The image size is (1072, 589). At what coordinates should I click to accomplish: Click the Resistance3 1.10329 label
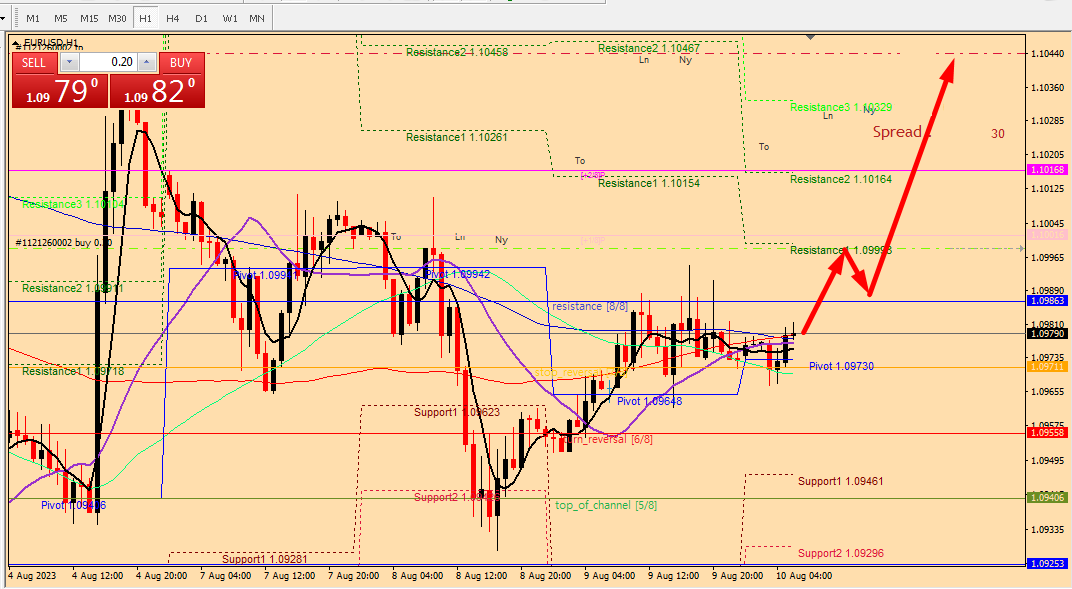point(841,107)
